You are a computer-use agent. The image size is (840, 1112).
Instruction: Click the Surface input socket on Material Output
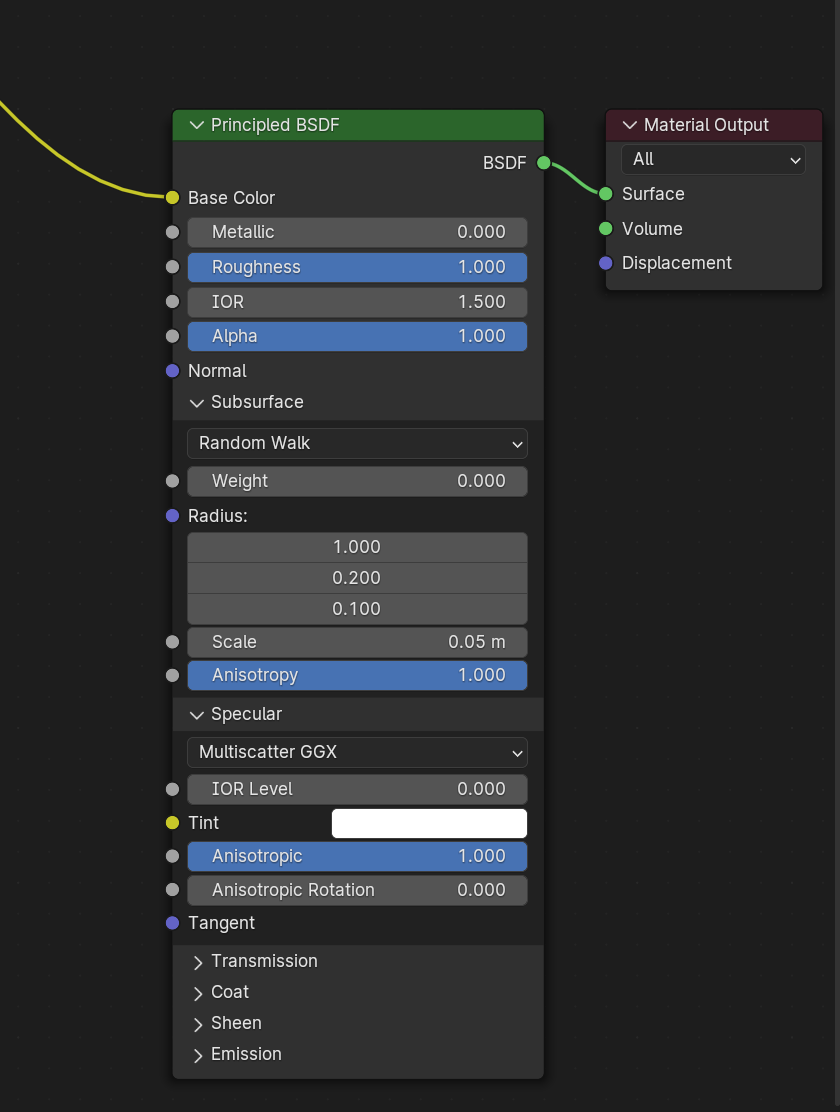(605, 194)
